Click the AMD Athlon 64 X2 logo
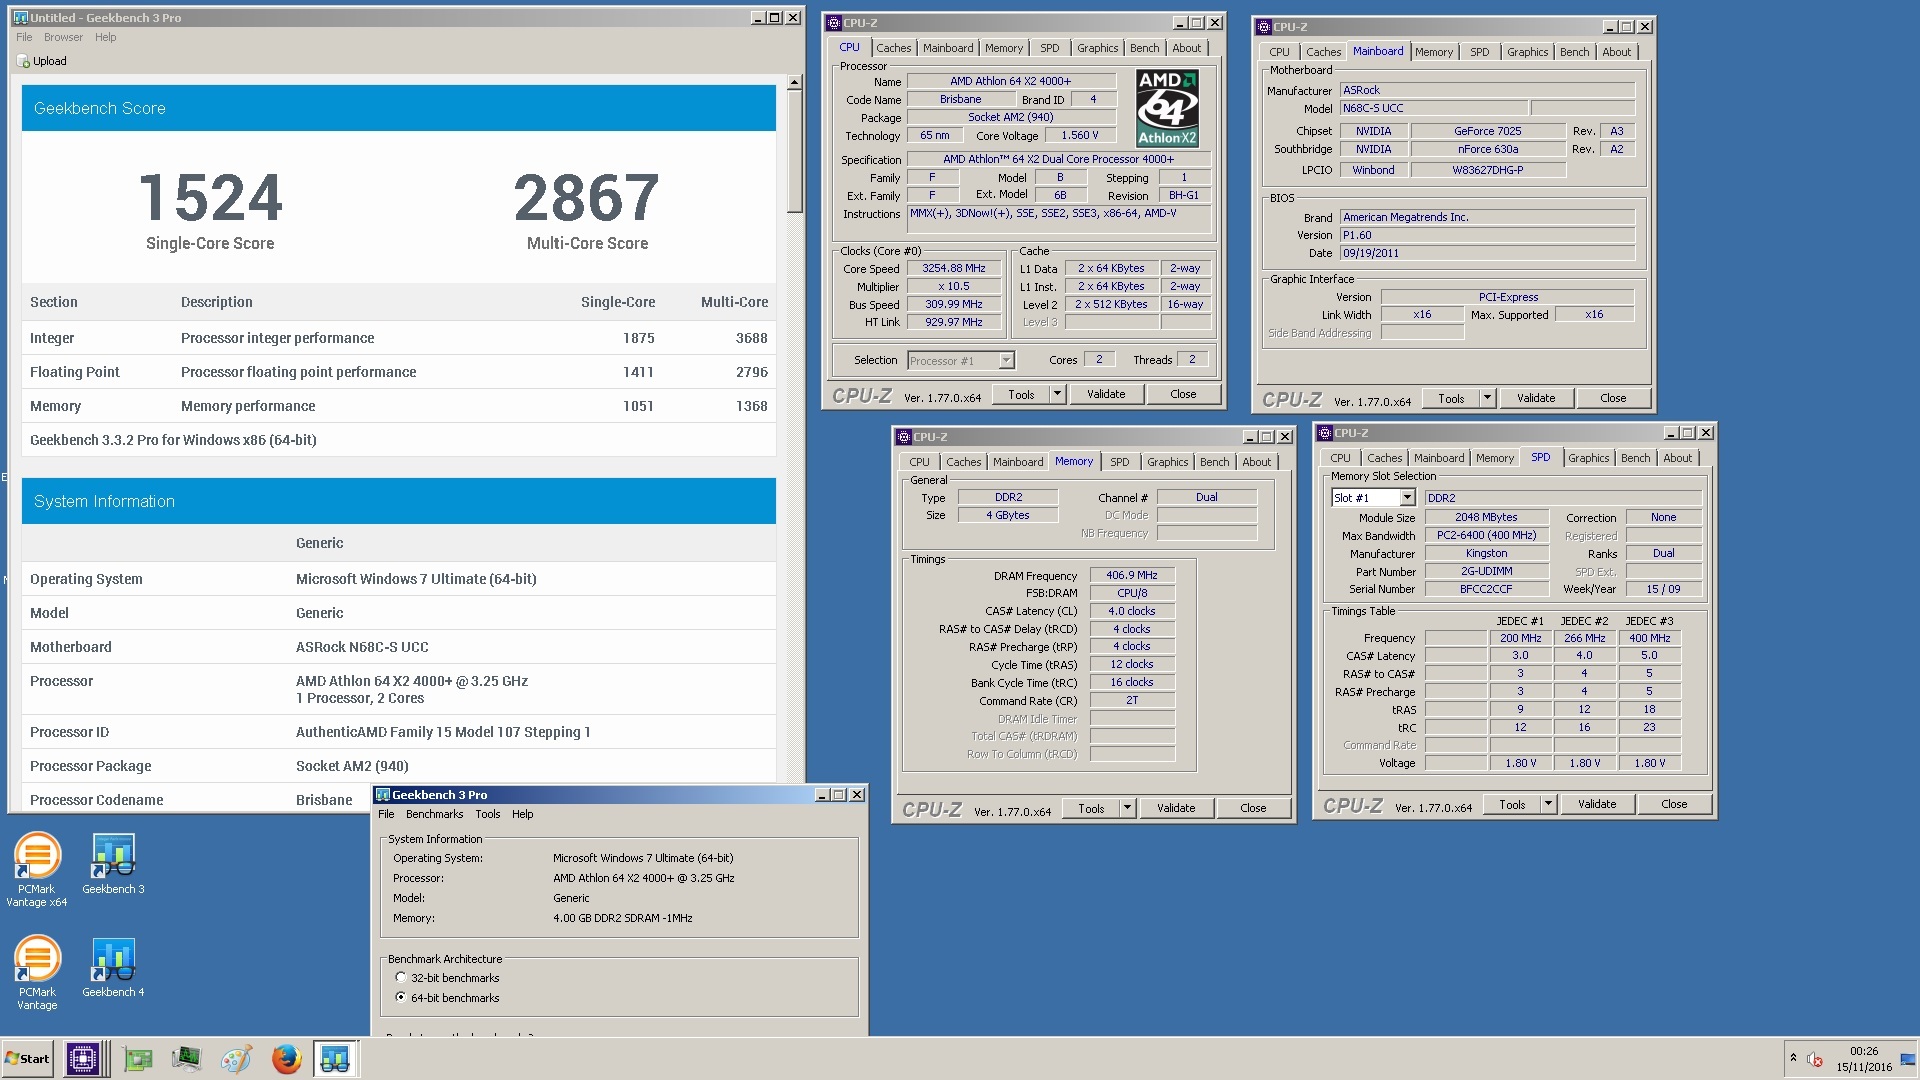Viewport: 1920px width, 1080px height. (x=1167, y=108)
